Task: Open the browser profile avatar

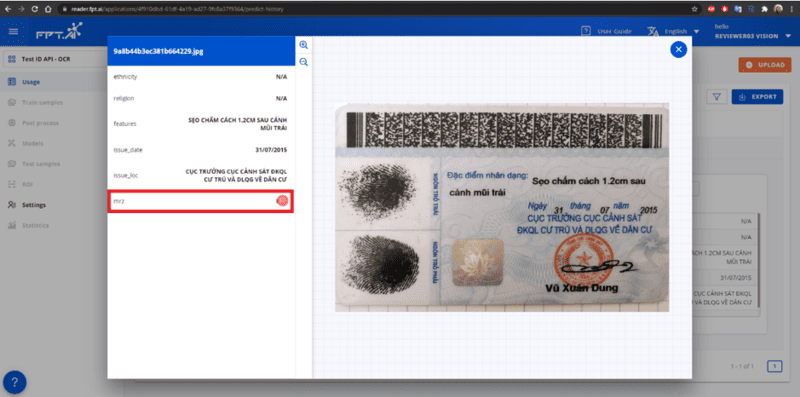Action: pyautogui.click(x=778, y=9)
